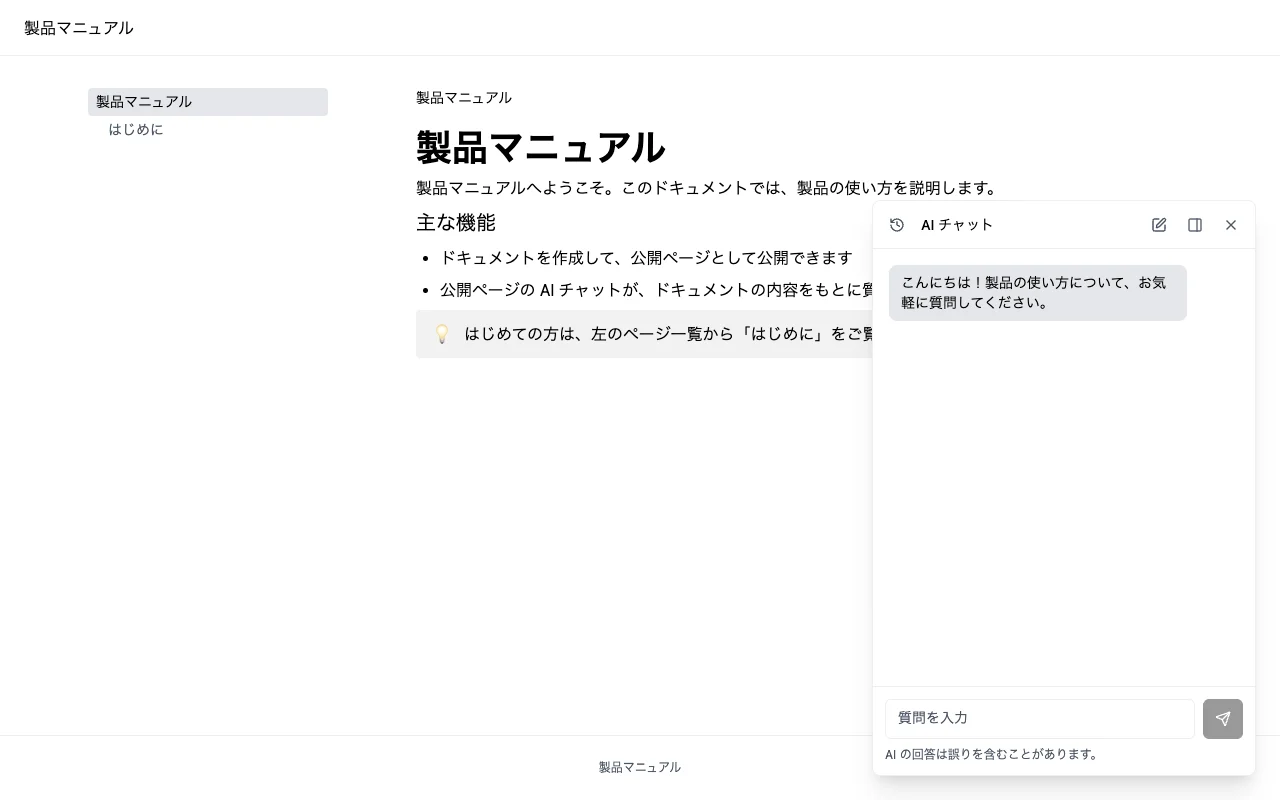Start a new chat with pencil icon
Image resolution: width=1280 pixels, height=800 pixels.
[1159, 225]
